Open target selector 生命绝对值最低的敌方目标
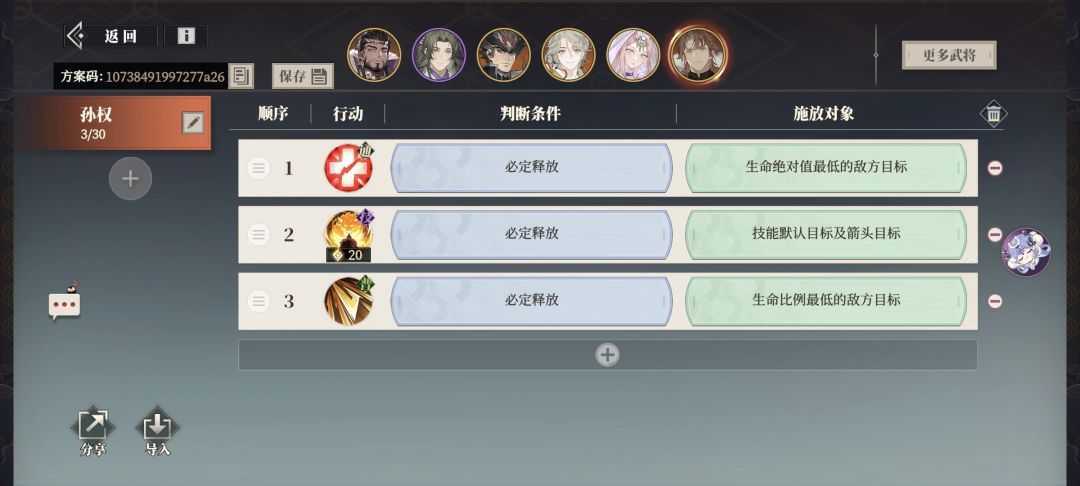1080x486 pixels. pyautogui.click(x=825, y=167)
